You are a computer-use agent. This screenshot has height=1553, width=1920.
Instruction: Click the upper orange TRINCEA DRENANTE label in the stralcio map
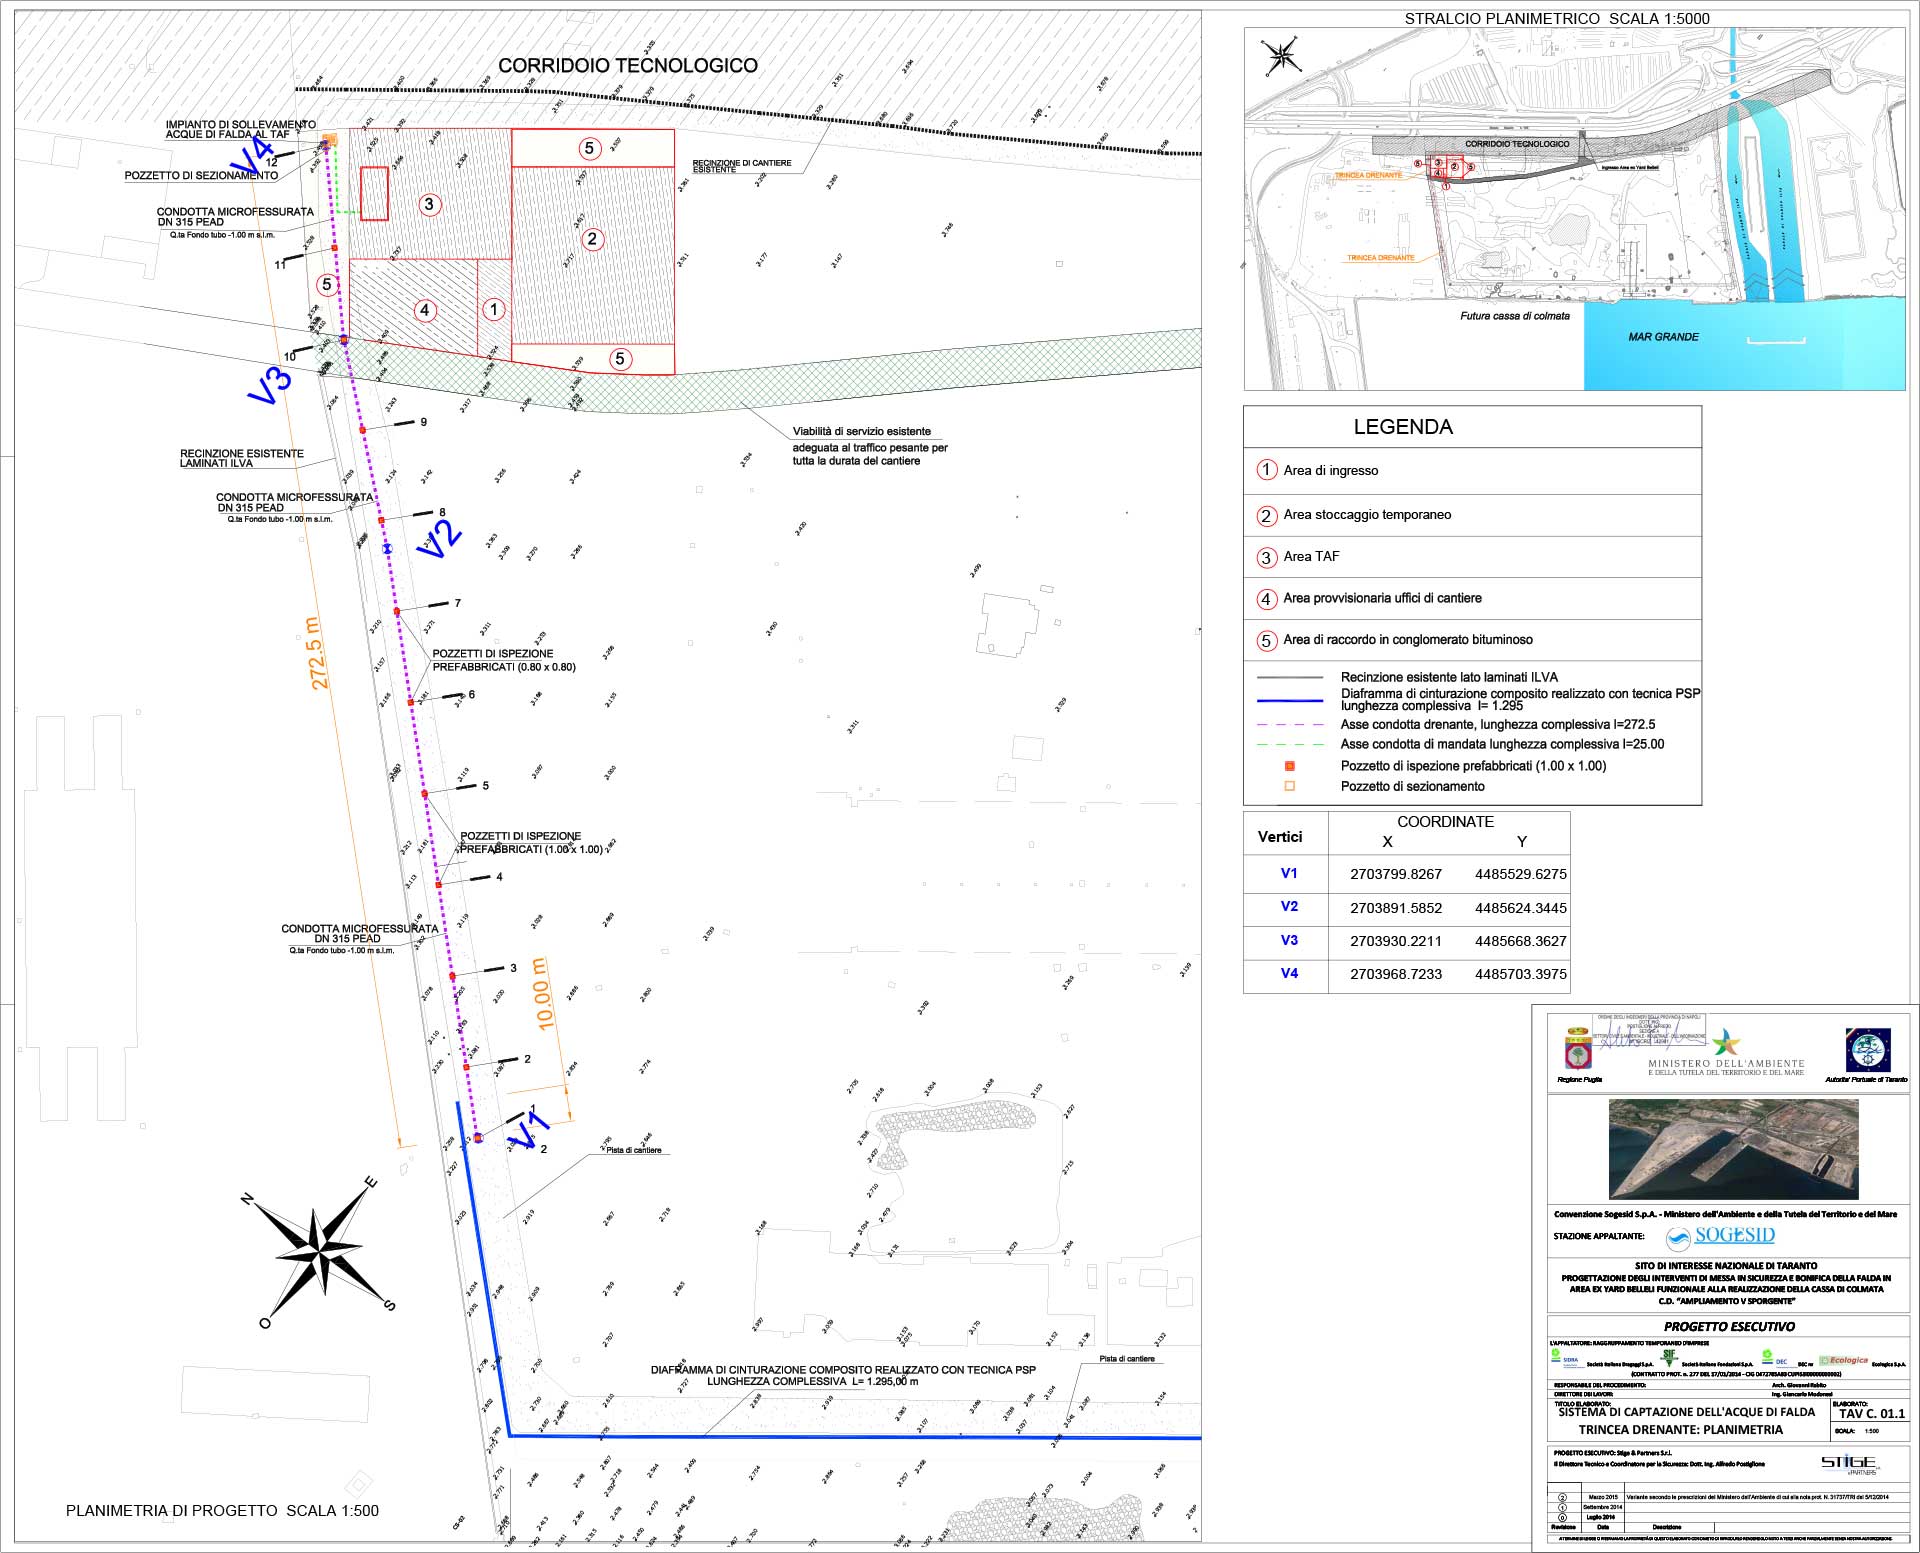1368,176
